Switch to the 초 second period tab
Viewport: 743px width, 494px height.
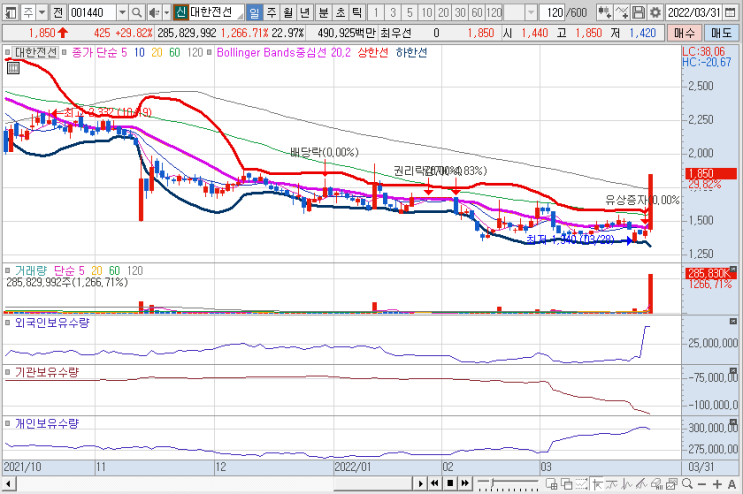click(x=340, y=12)
